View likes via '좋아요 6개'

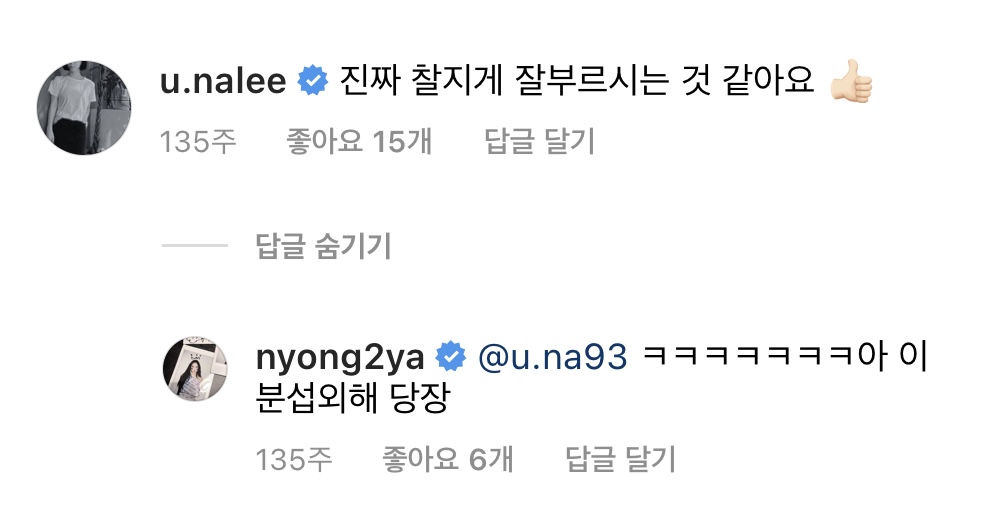[448, 460]
